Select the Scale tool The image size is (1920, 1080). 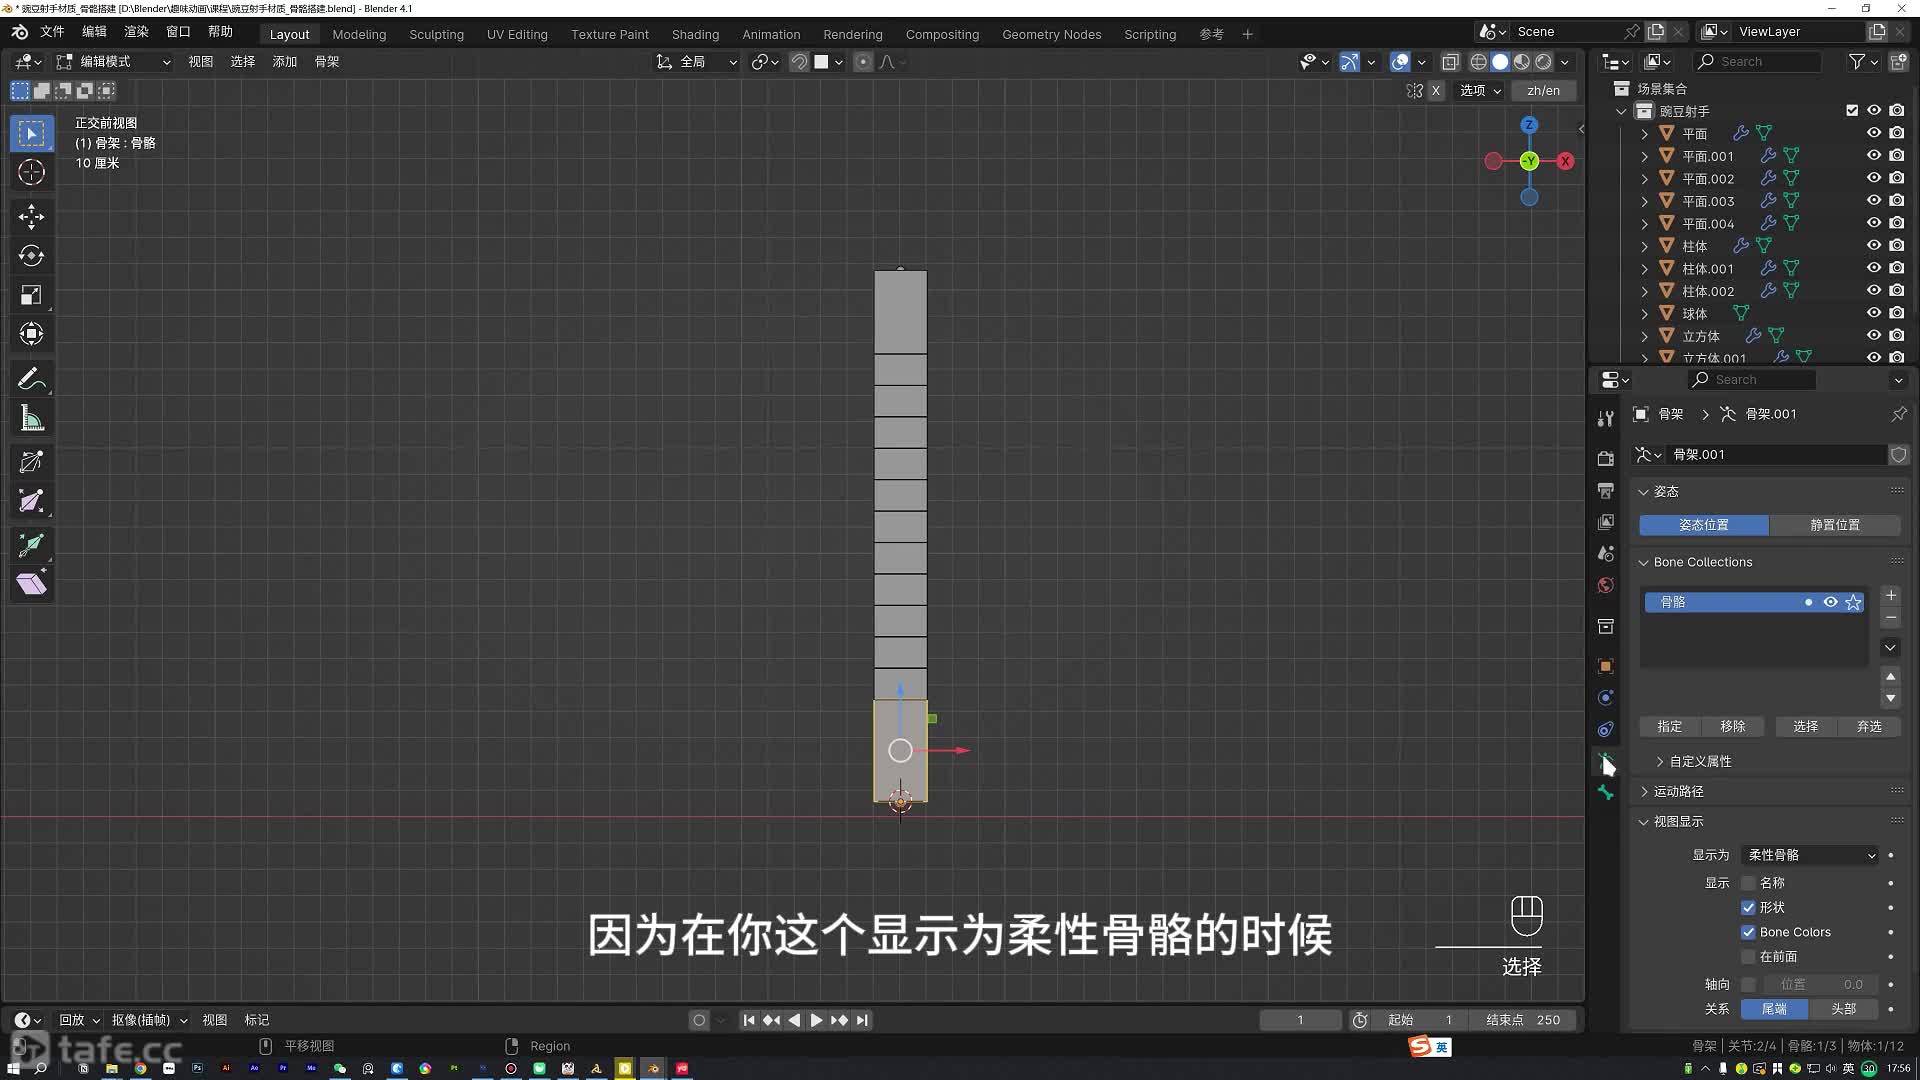point(31,295)
